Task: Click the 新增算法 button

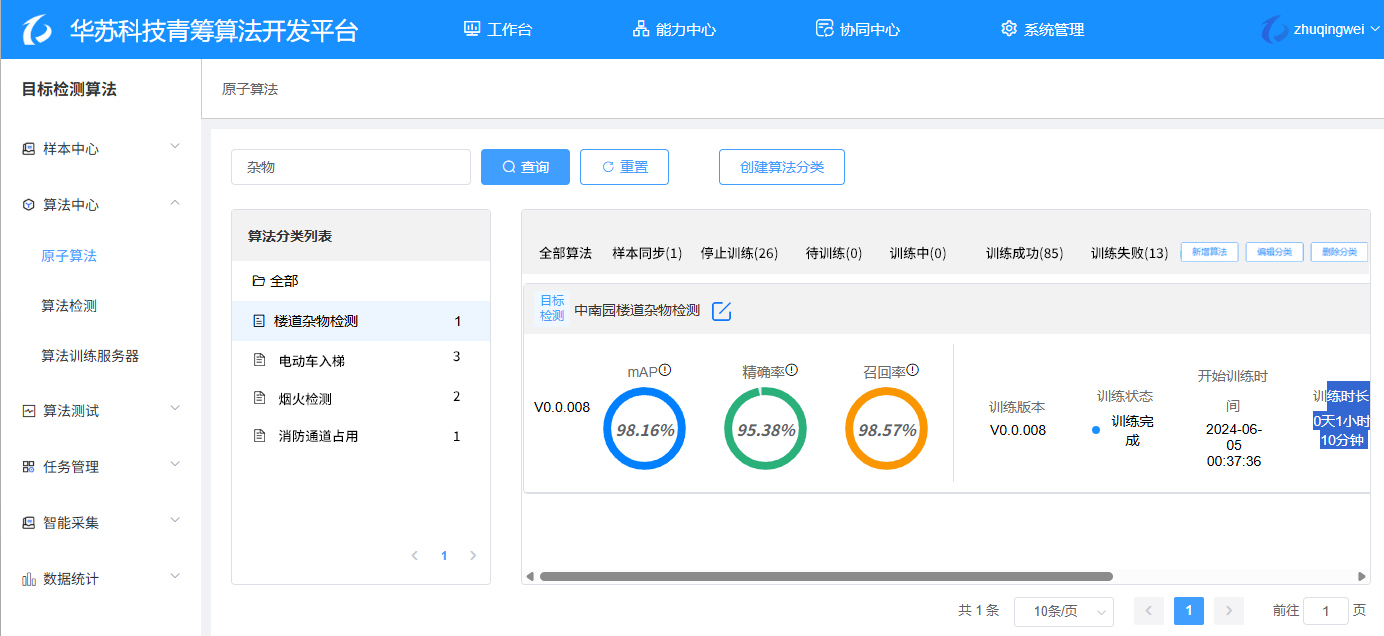Action: [x=1210, y=252]
